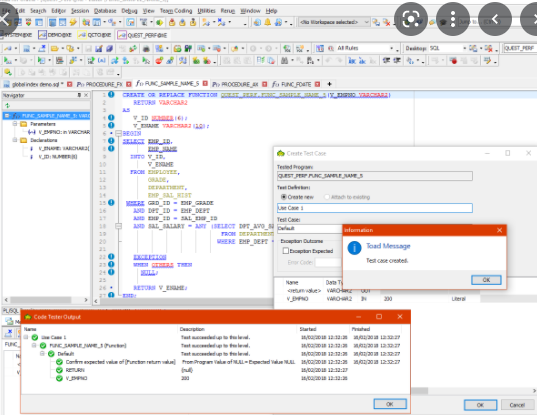
Task: Click the Navigator scroll right arrow
Action: tap(86, 300)
